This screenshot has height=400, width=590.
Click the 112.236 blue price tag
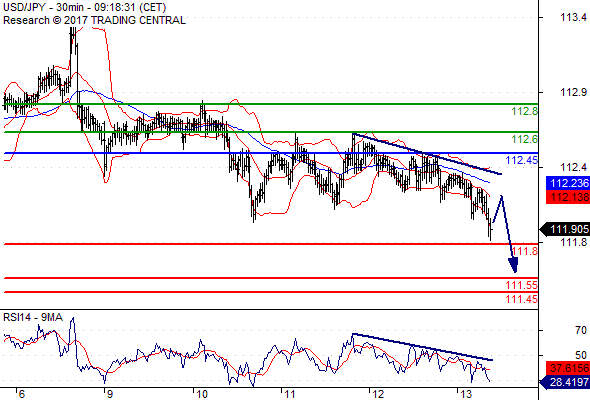coord(568,183)
